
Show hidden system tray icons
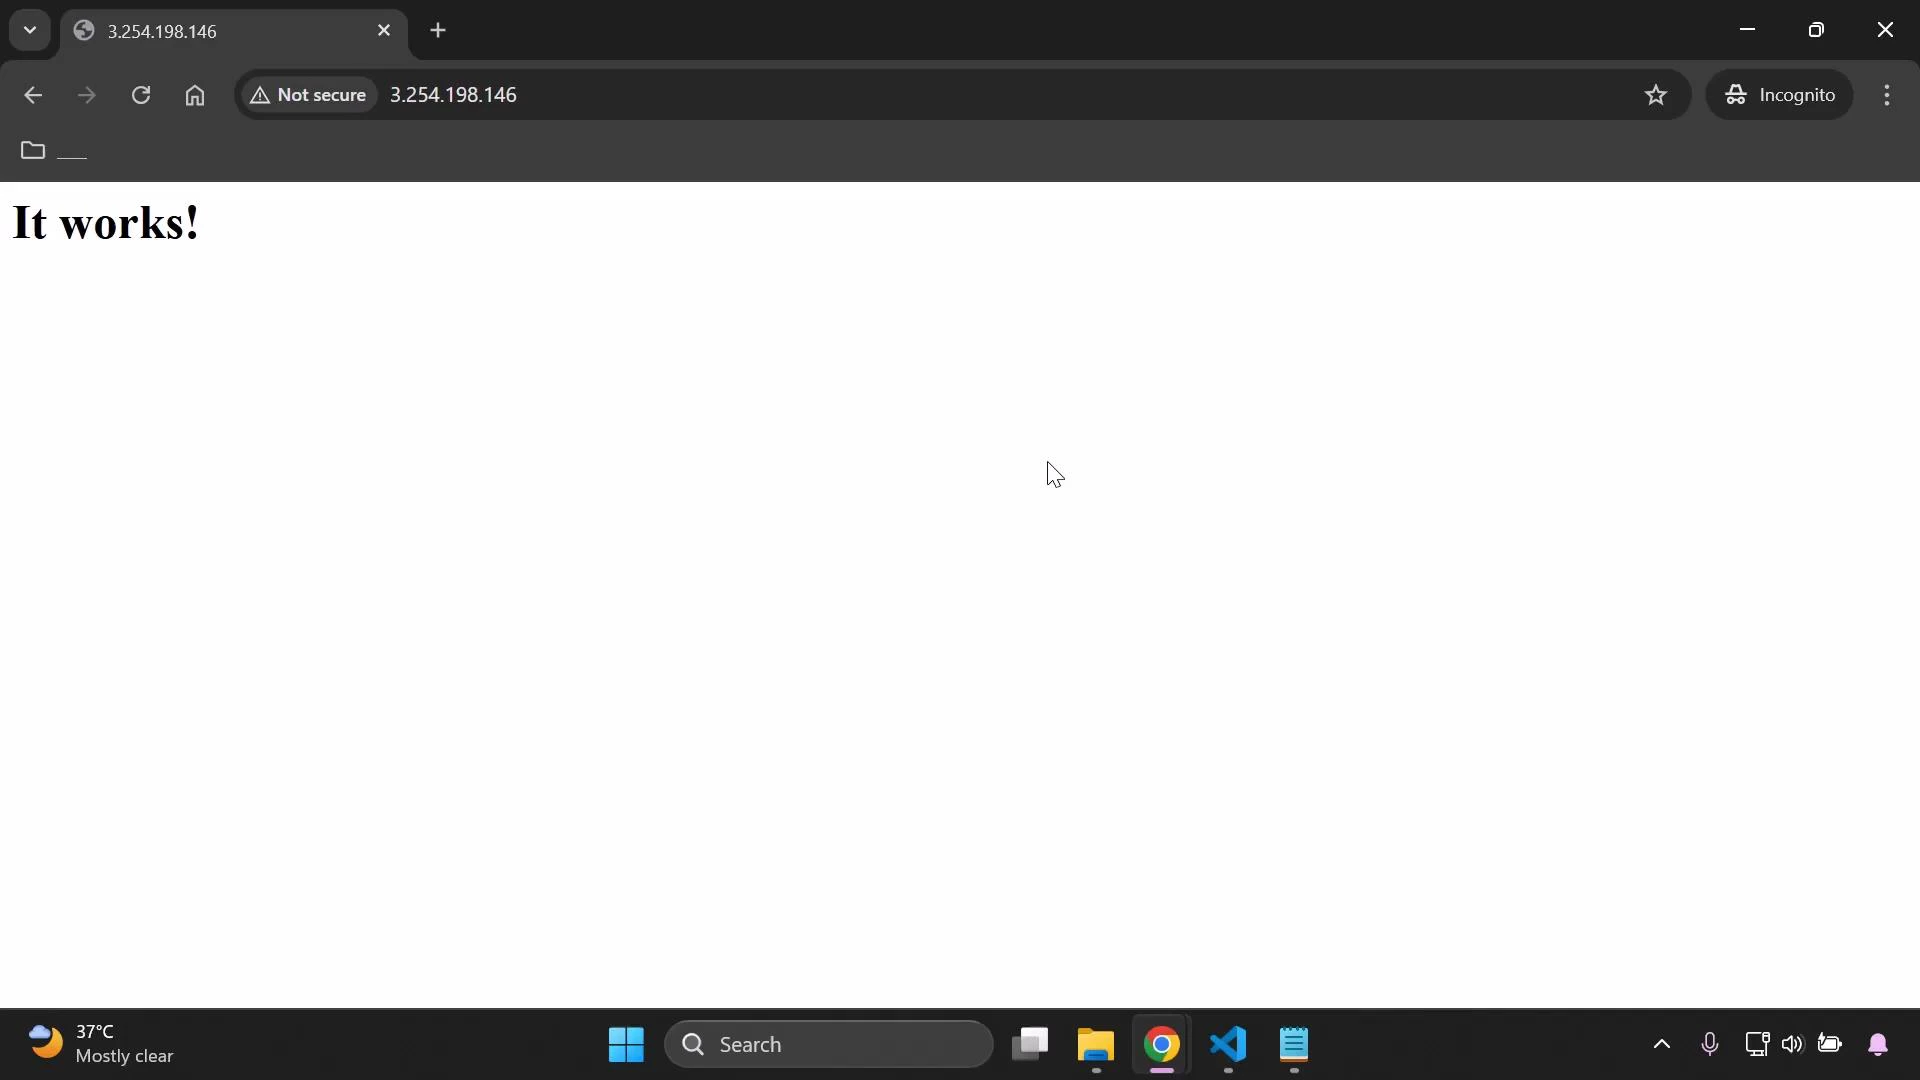(x=1660, y=1045)
